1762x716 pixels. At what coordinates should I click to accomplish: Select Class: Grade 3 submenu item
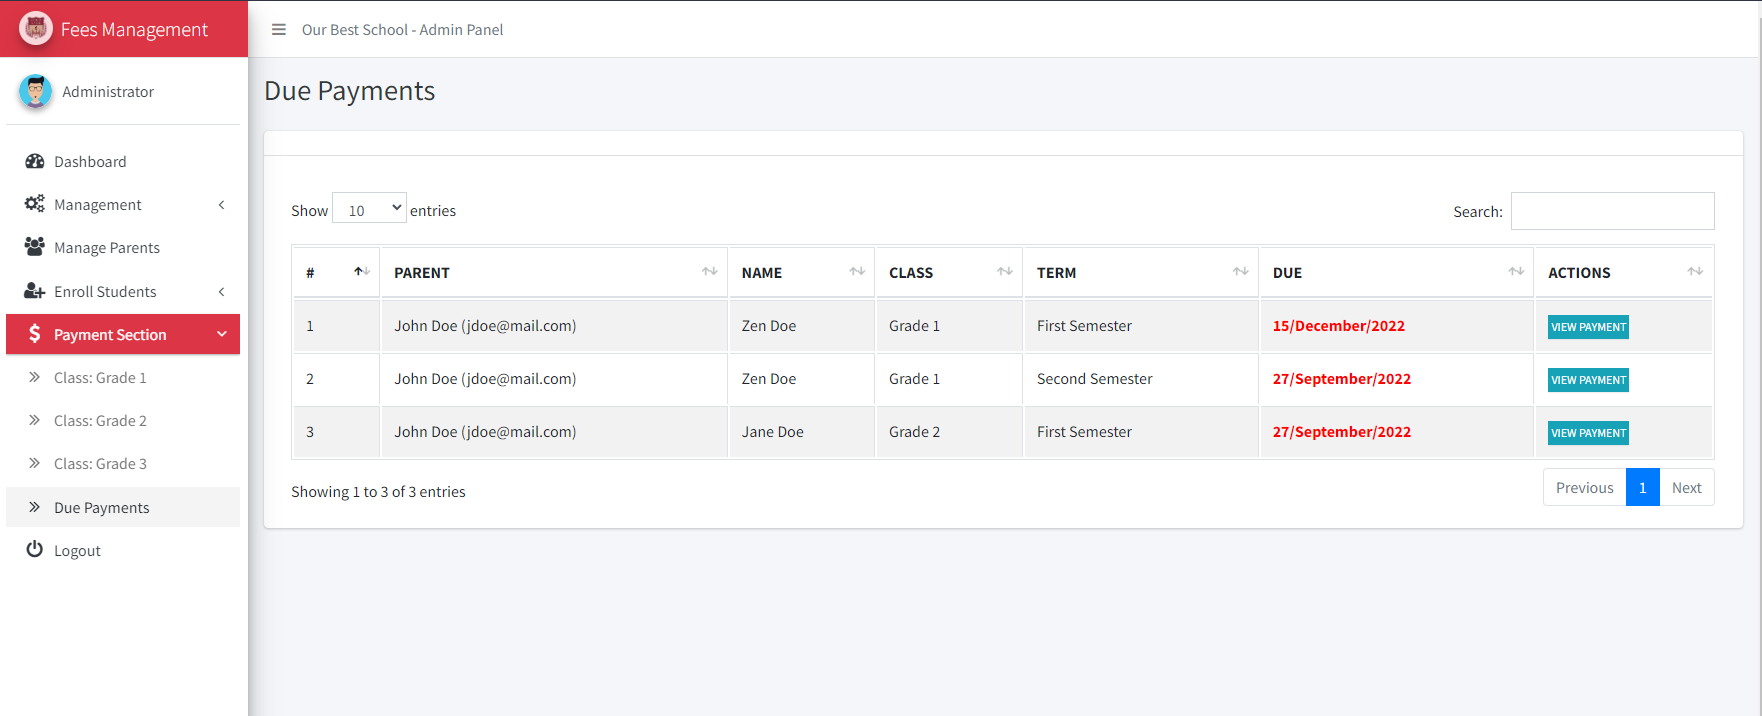point(123,463)
